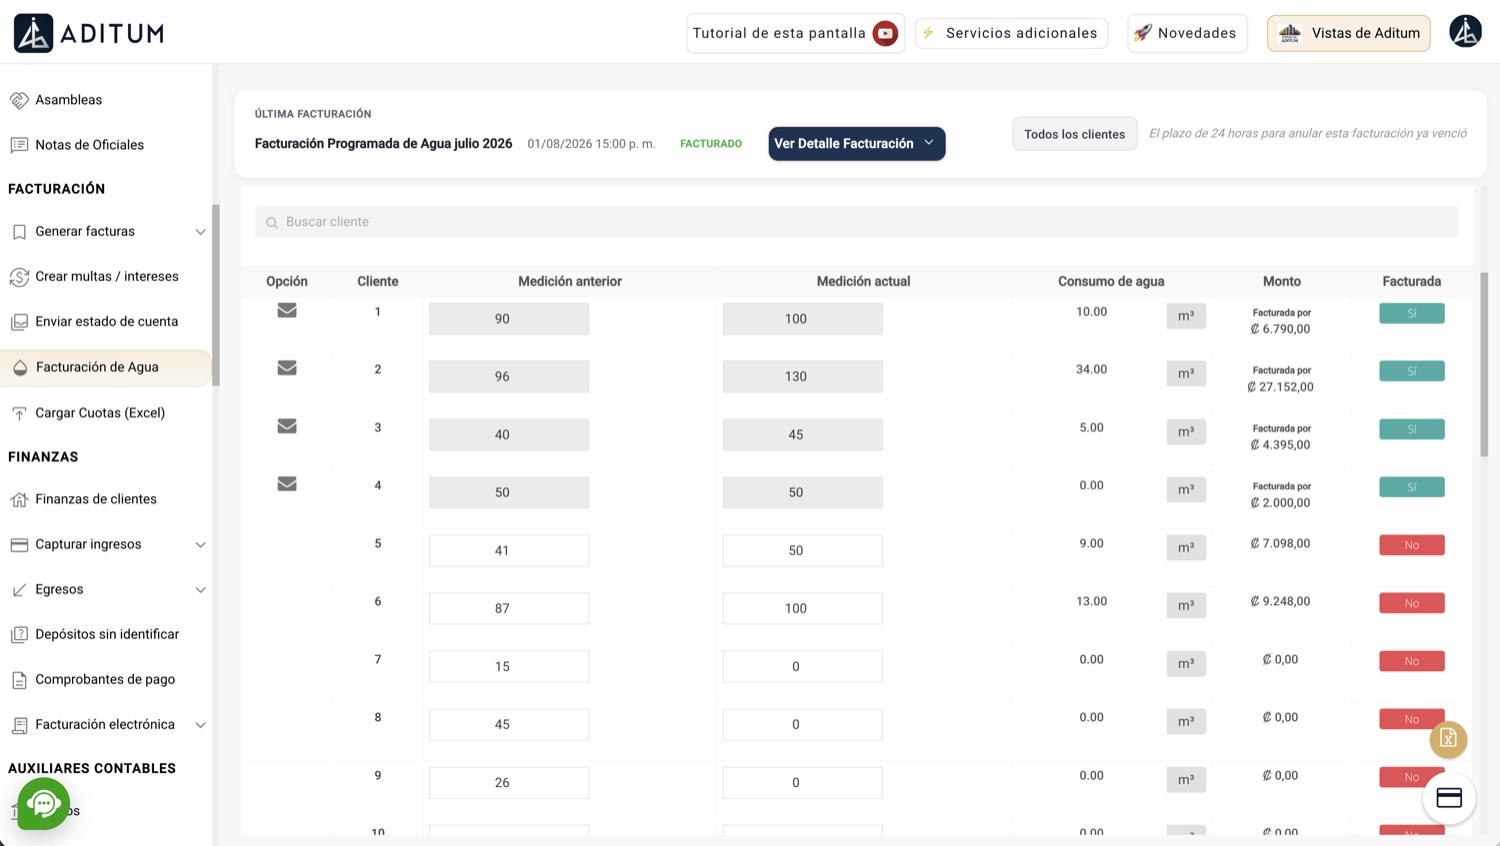Viewport: 1500px width, 846px height.
Task: Click the envelope icon for client 3
Action: click(x=287, y=426)
